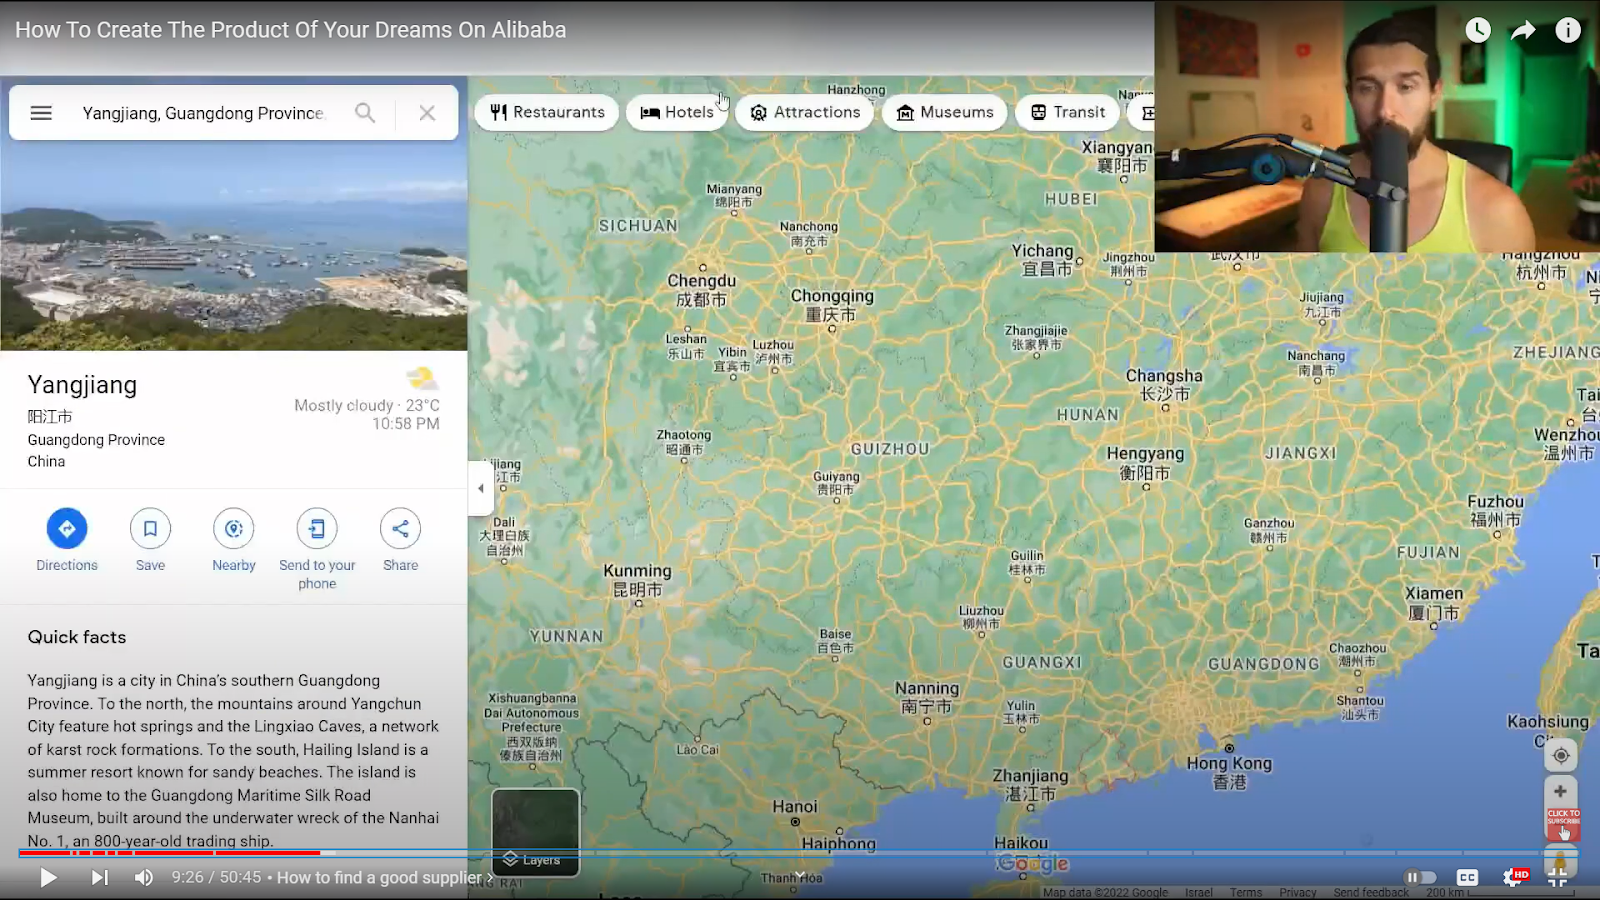
Task: Zoom in the map with plus
Action: point(1560,791)
